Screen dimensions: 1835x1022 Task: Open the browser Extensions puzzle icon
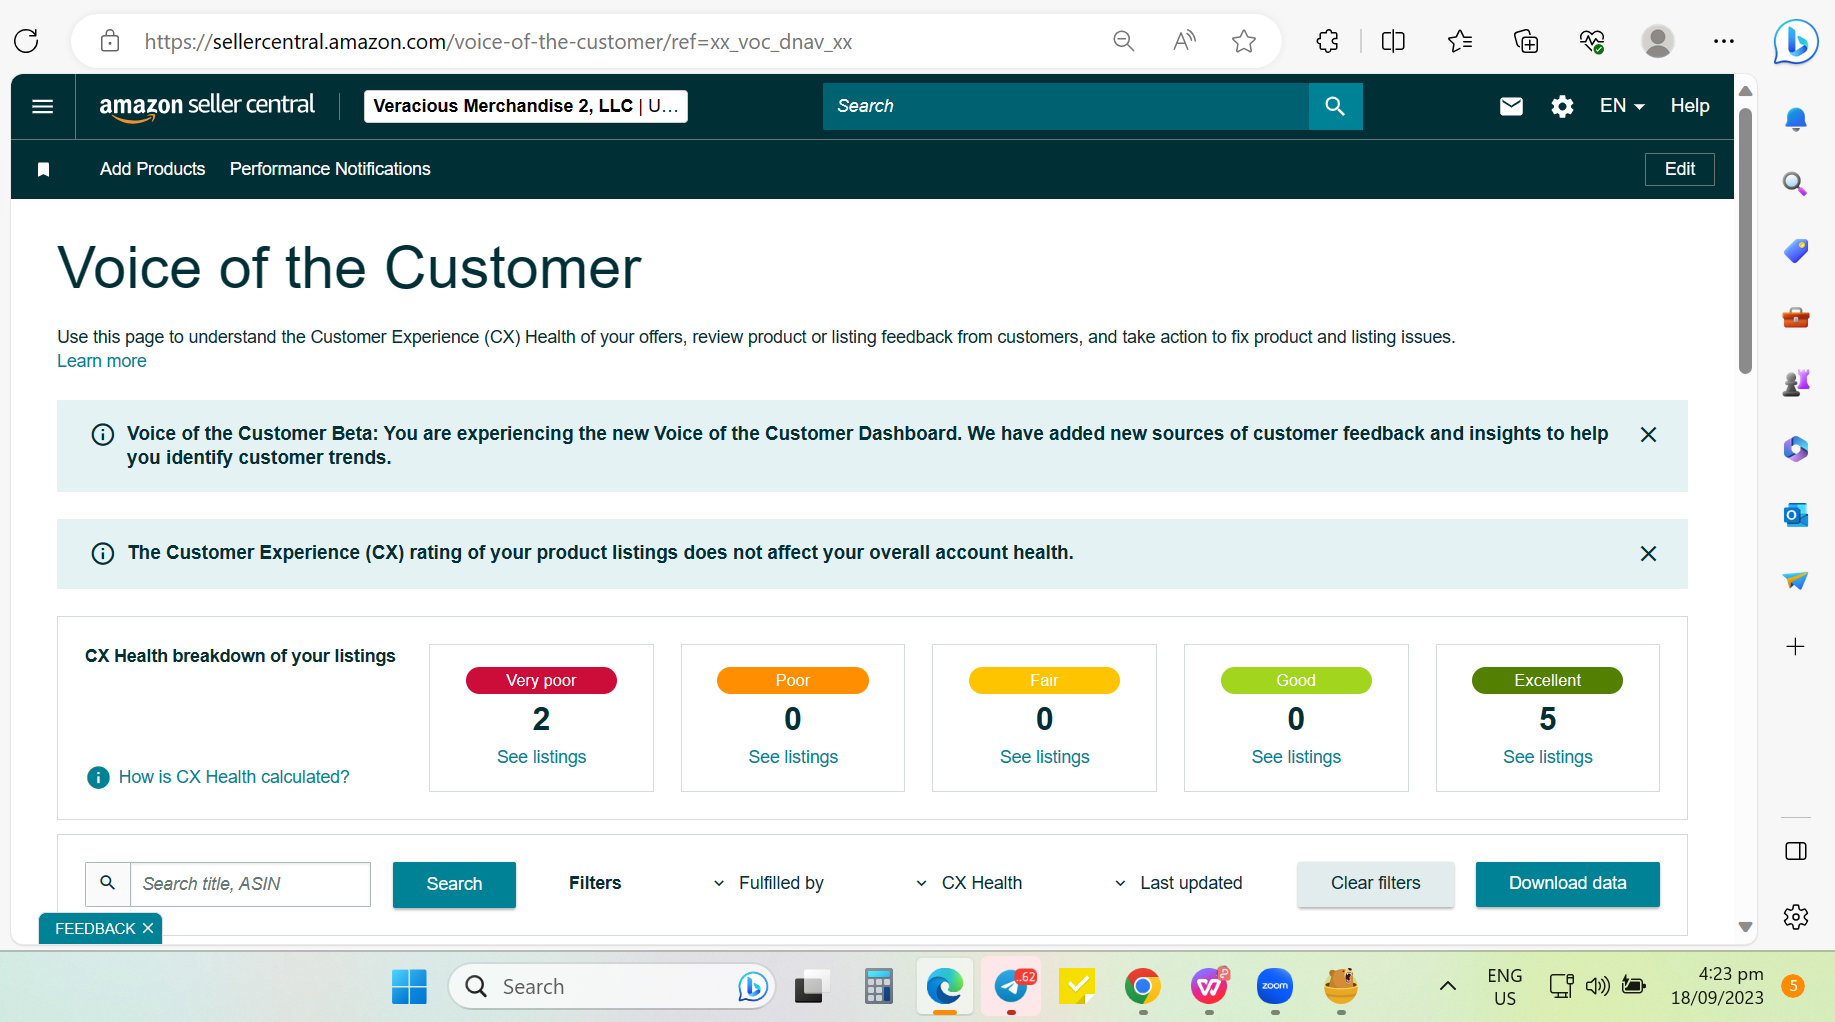1327,41
